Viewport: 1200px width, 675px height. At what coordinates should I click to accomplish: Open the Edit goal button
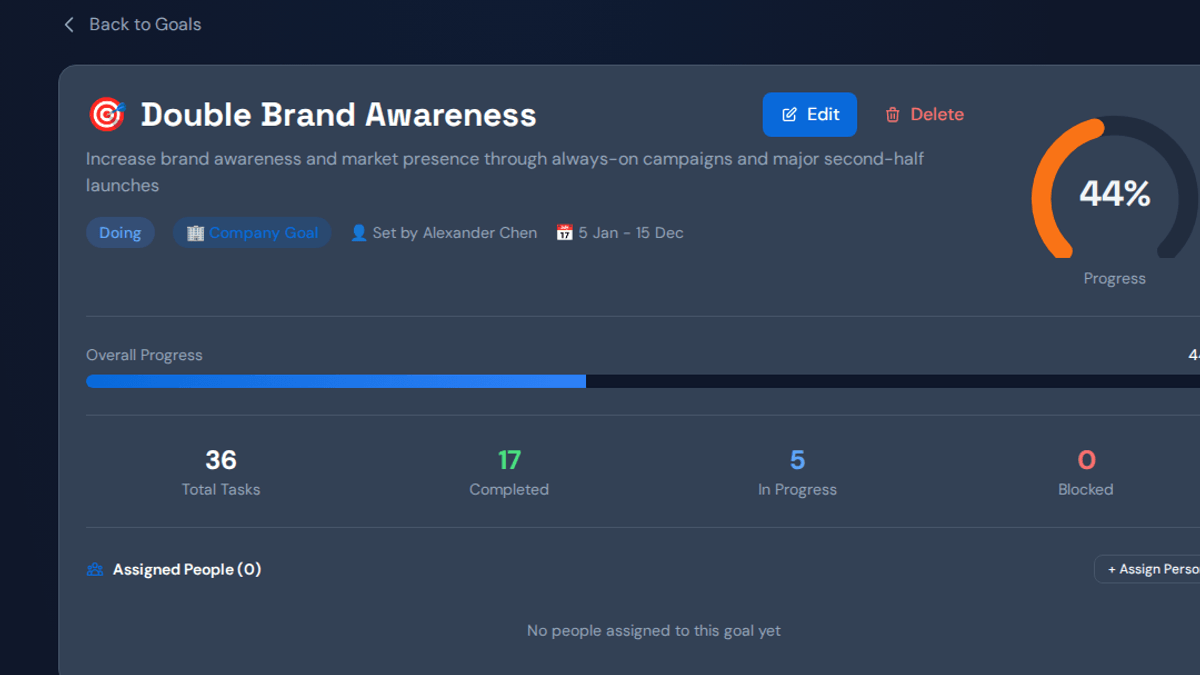coord(810,115)
